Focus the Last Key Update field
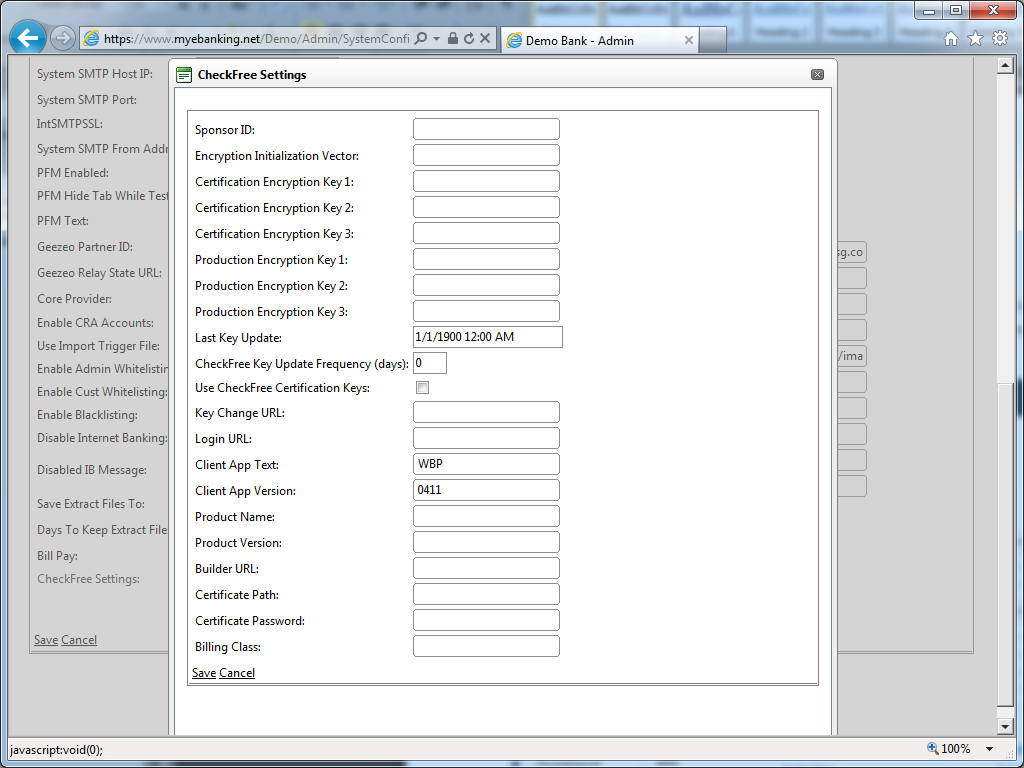 (487, 337)
